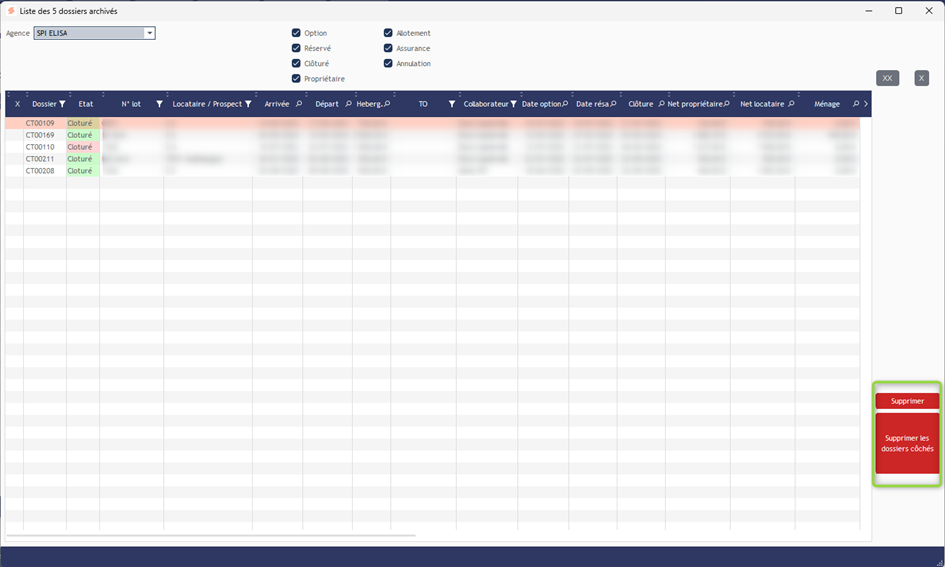Open the N° lot column filter icon

coord(159,104)
